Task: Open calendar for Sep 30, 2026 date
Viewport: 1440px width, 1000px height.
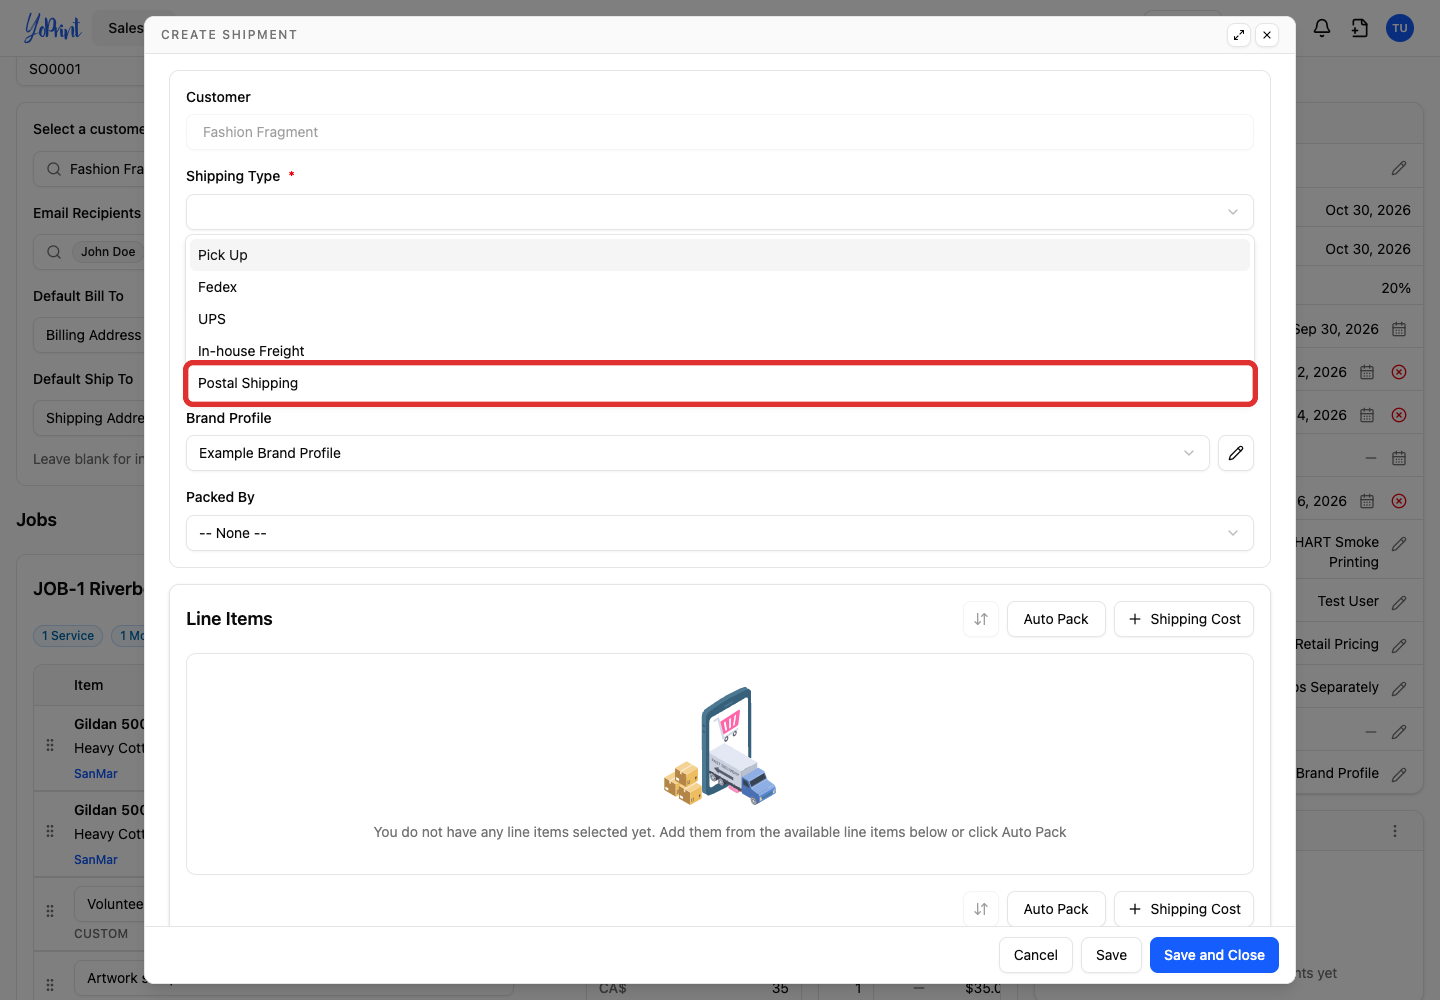Action: (x=1399, y=329)
